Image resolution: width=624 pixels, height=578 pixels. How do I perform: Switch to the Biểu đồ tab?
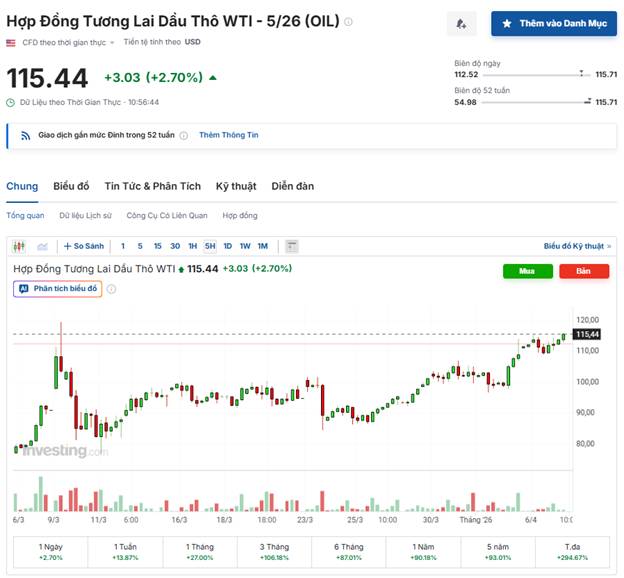[x=71, y=186]
